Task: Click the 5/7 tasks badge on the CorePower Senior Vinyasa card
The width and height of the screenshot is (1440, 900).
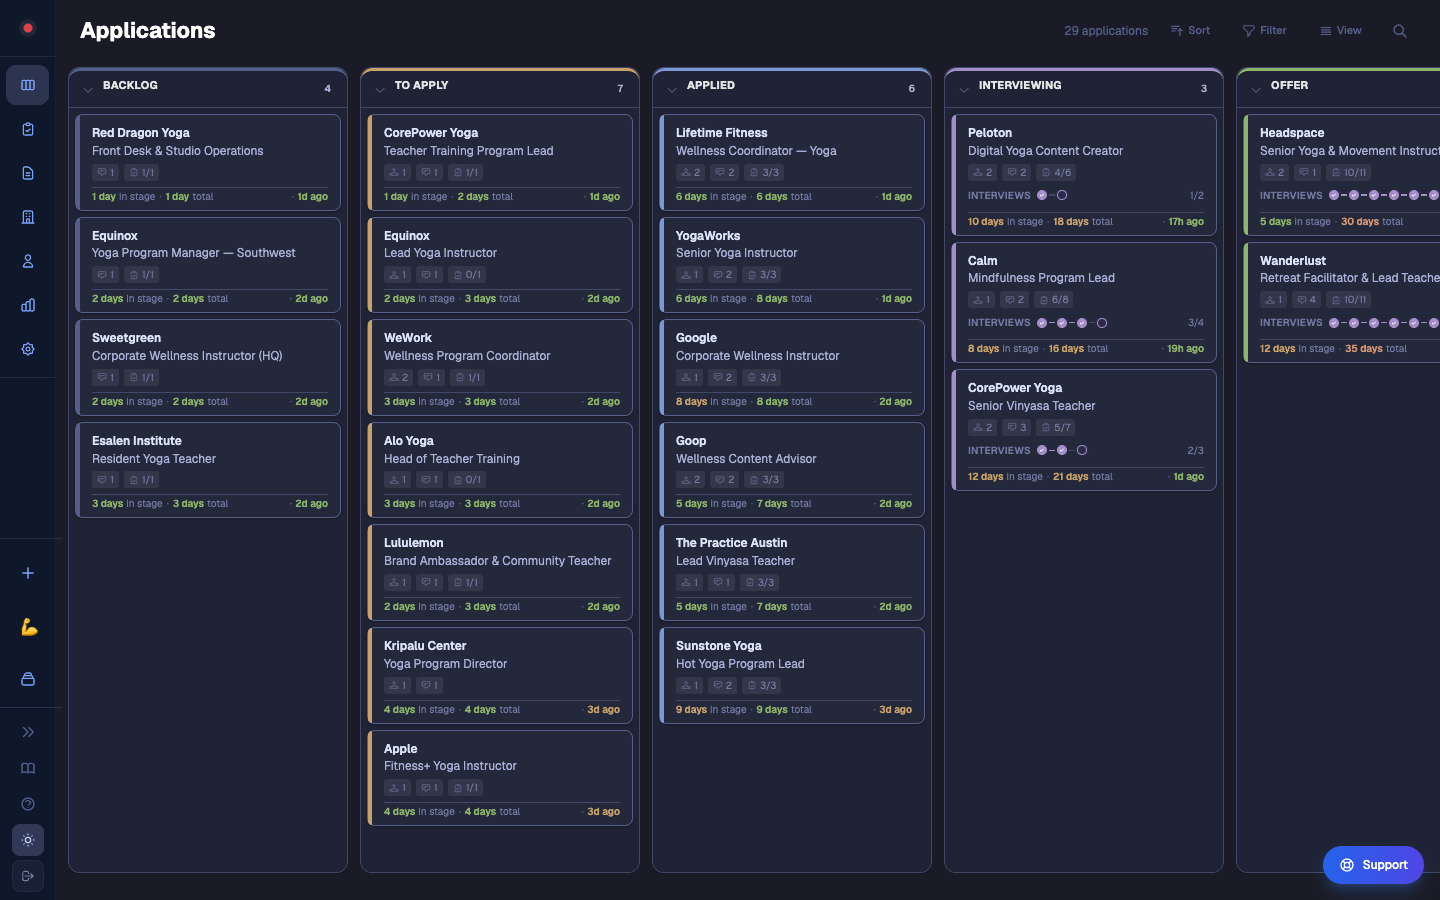Action: point(1056,427)
